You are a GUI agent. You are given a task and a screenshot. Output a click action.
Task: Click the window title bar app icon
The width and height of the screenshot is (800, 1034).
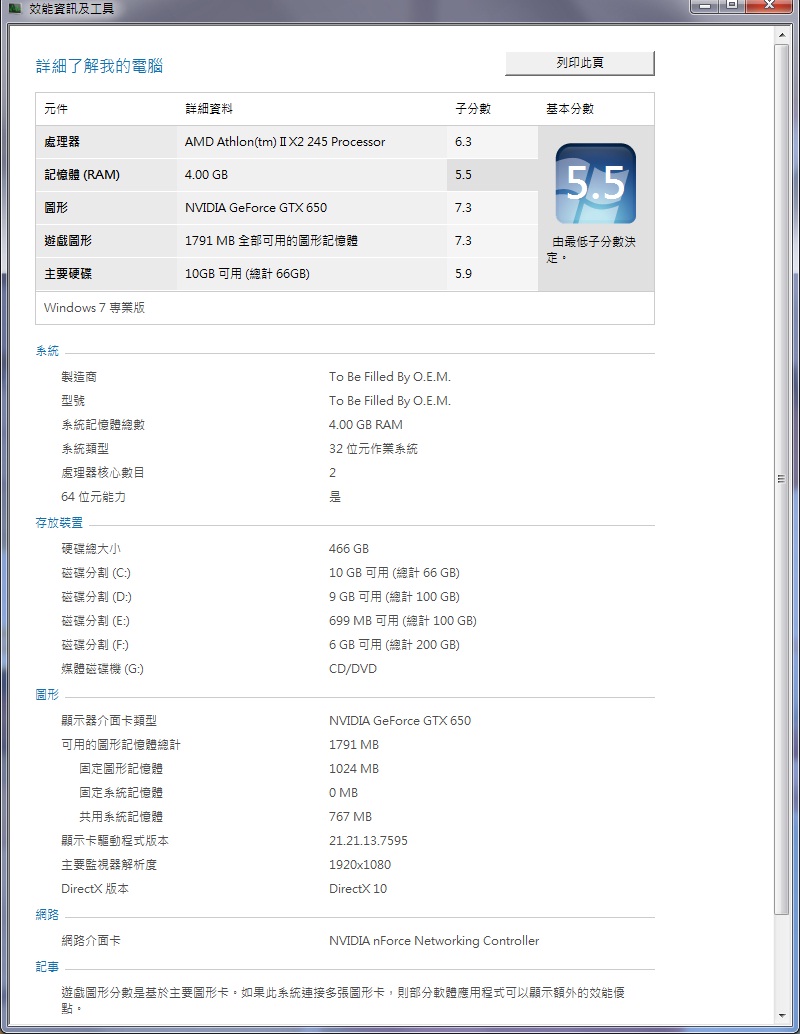15,9
